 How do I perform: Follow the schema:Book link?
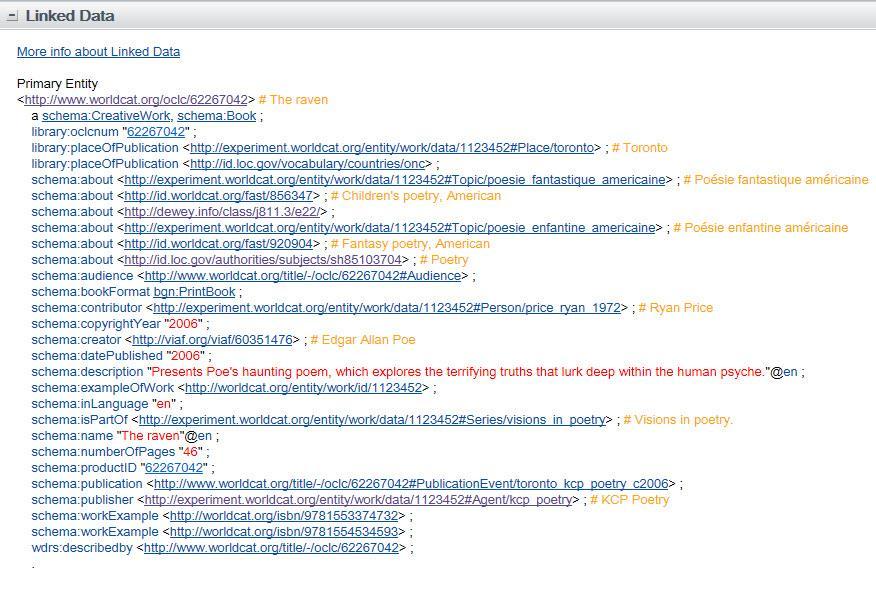[x=217, y=116]
